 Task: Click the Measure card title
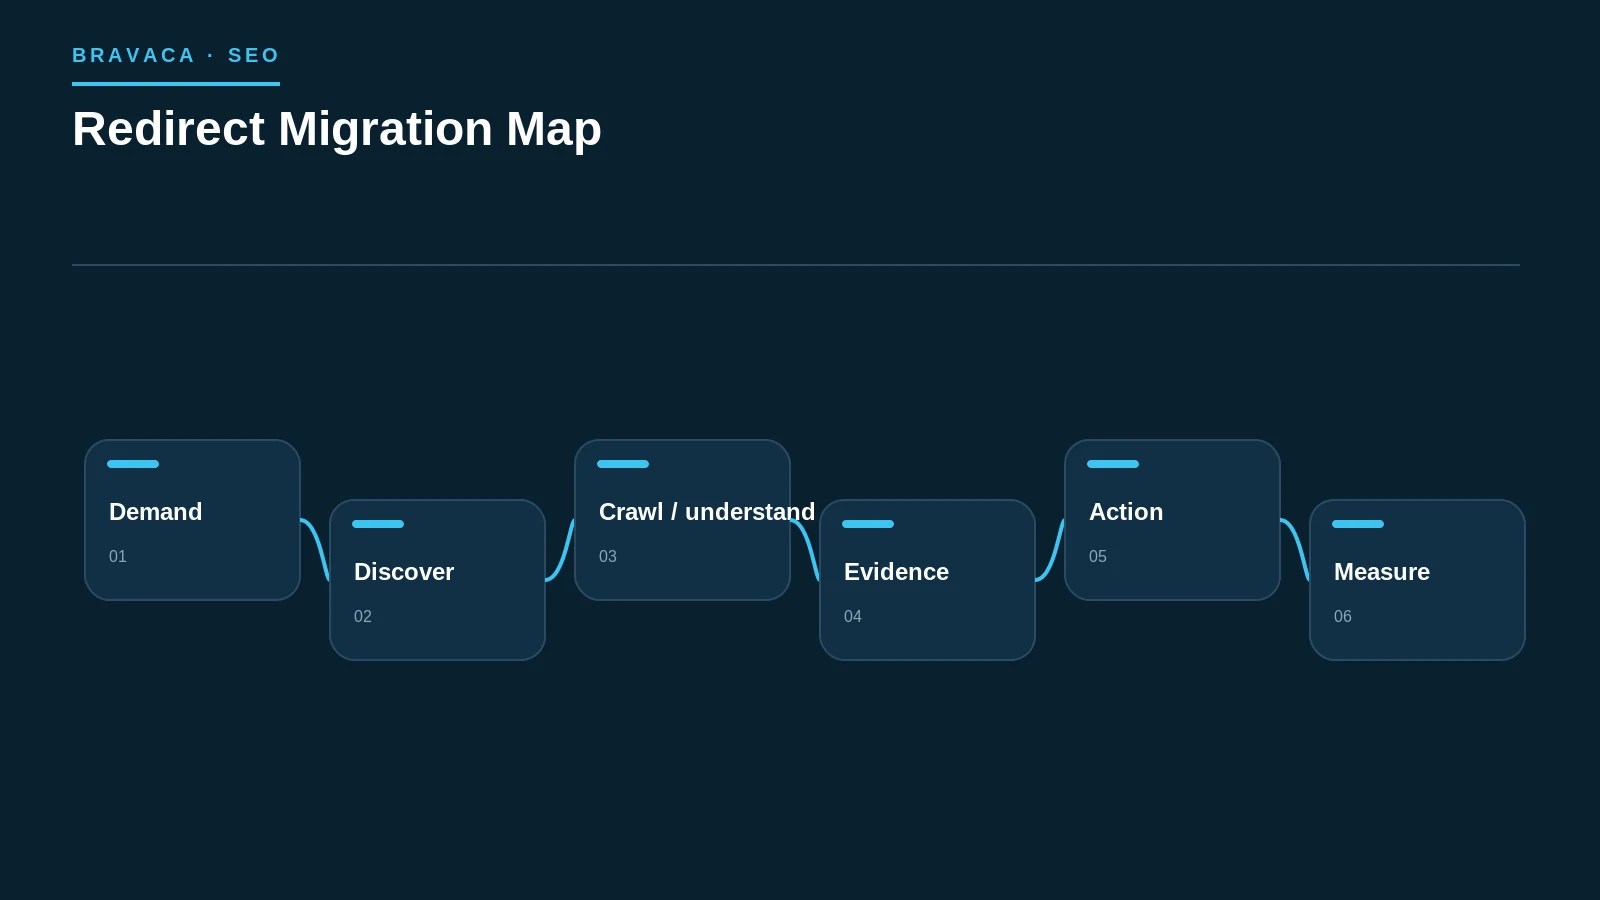(1382, 572)
